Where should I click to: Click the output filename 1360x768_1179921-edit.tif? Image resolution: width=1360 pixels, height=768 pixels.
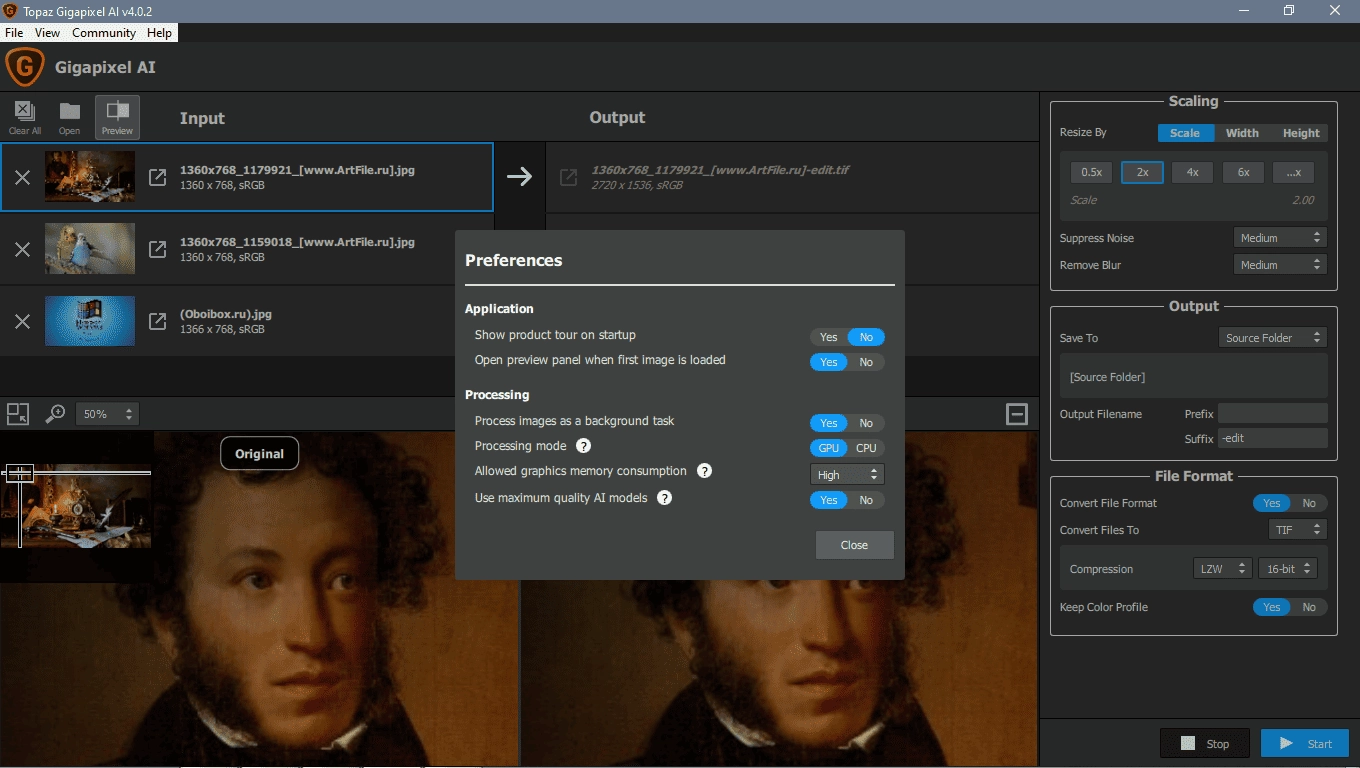click(x=720, y=170)
